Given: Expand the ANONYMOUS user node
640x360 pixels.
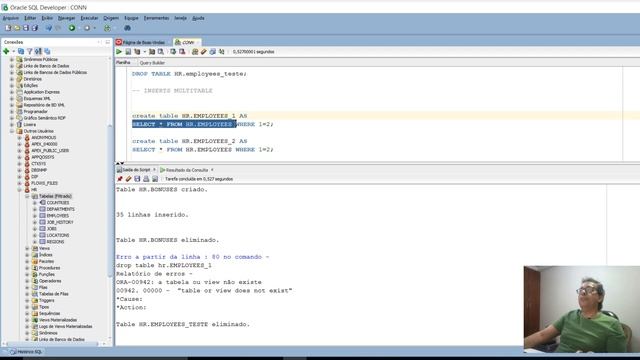Looking at the screenshot, I should tap(20, 138).
